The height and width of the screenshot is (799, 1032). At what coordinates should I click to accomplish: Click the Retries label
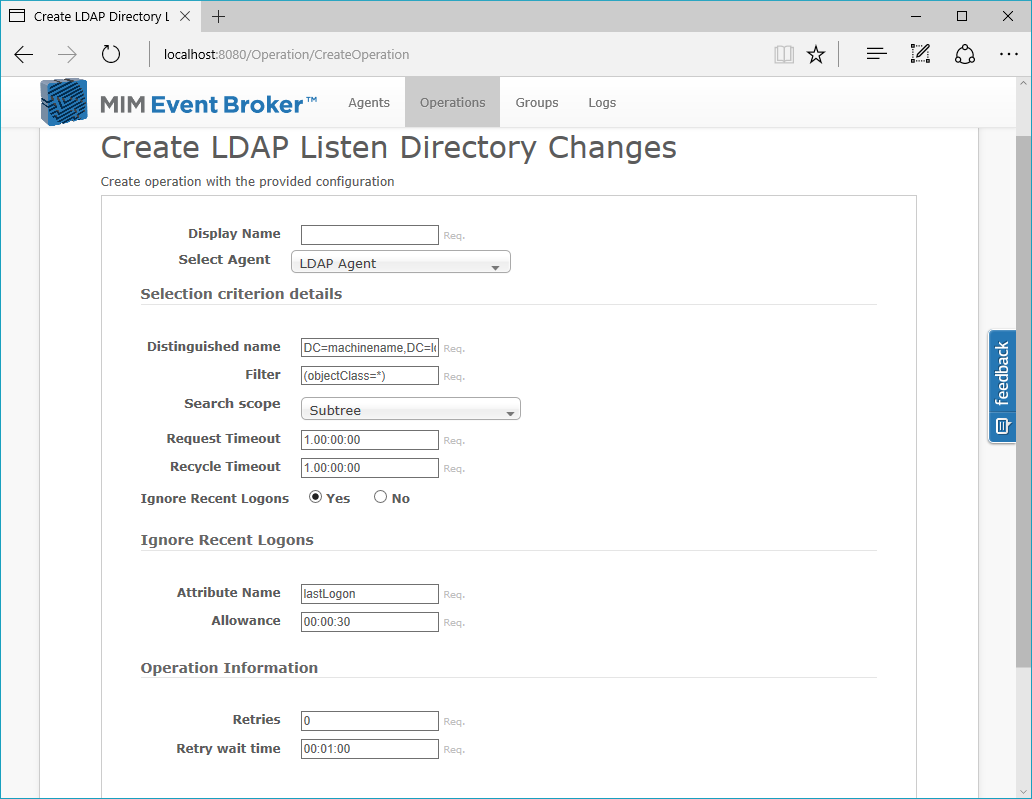pyautogui.click(x=257, y=719)
